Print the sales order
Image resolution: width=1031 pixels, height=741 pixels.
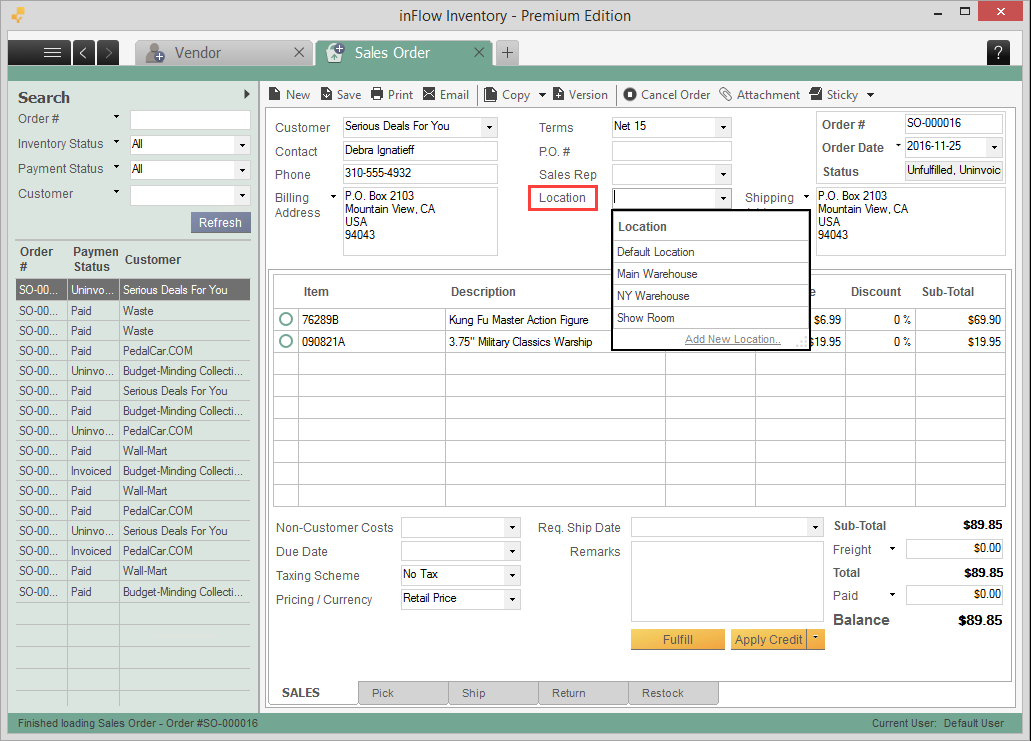pyautogui.click(x=392, y=95)
